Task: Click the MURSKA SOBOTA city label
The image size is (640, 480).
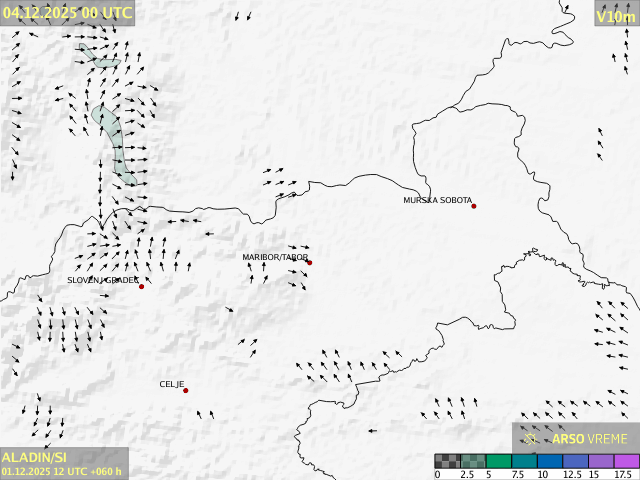Action: click(x=437, y=200)
